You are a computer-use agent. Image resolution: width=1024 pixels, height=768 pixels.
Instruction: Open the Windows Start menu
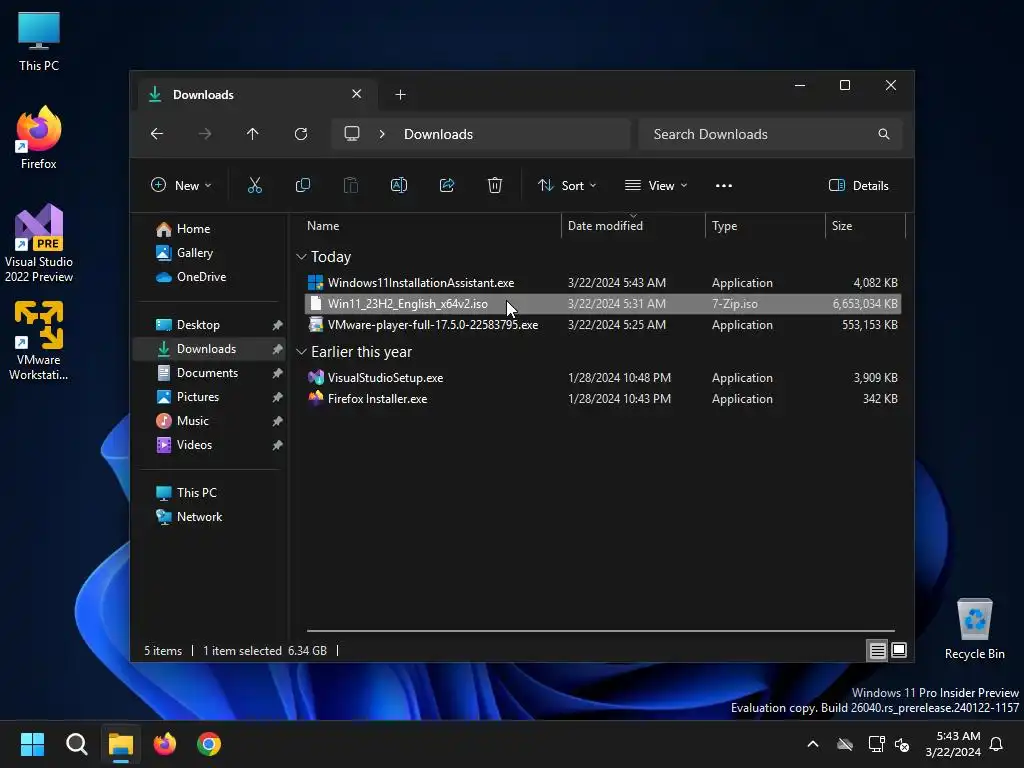32,744
